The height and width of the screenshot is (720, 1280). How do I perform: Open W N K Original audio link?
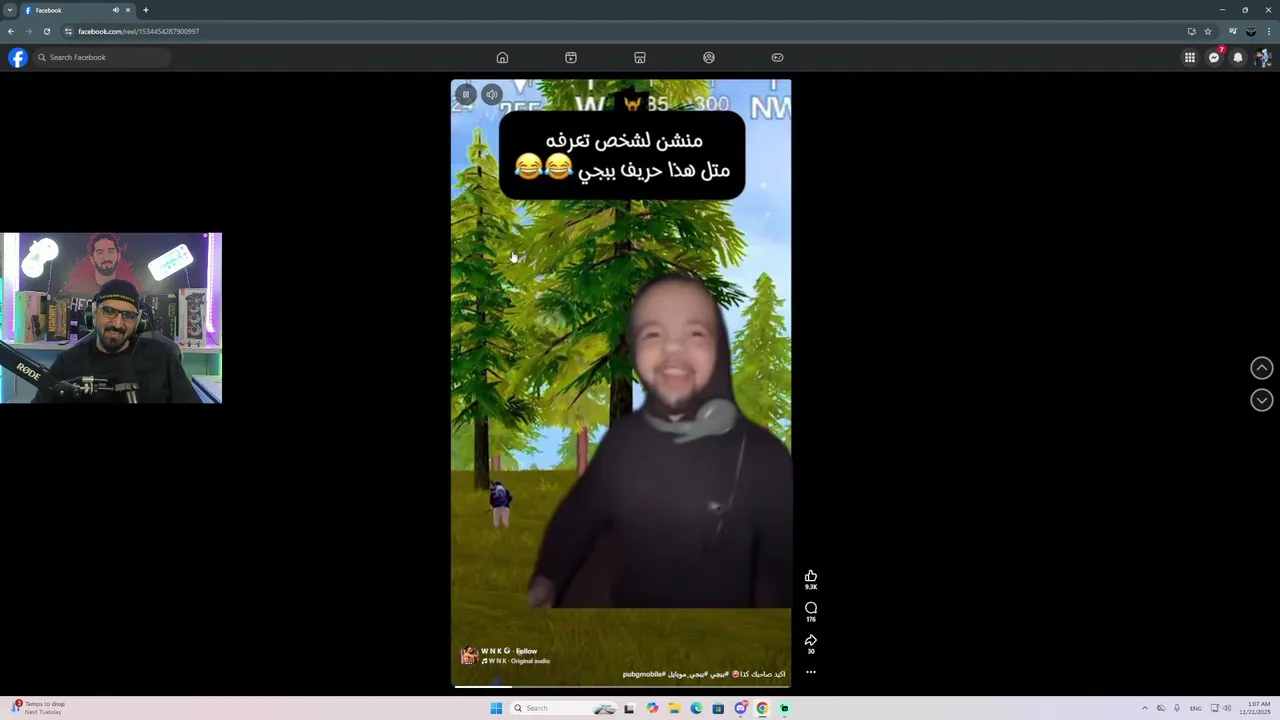516,661
